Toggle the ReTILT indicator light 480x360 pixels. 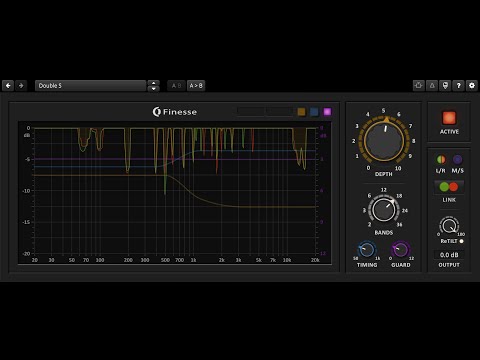point(462,241)
